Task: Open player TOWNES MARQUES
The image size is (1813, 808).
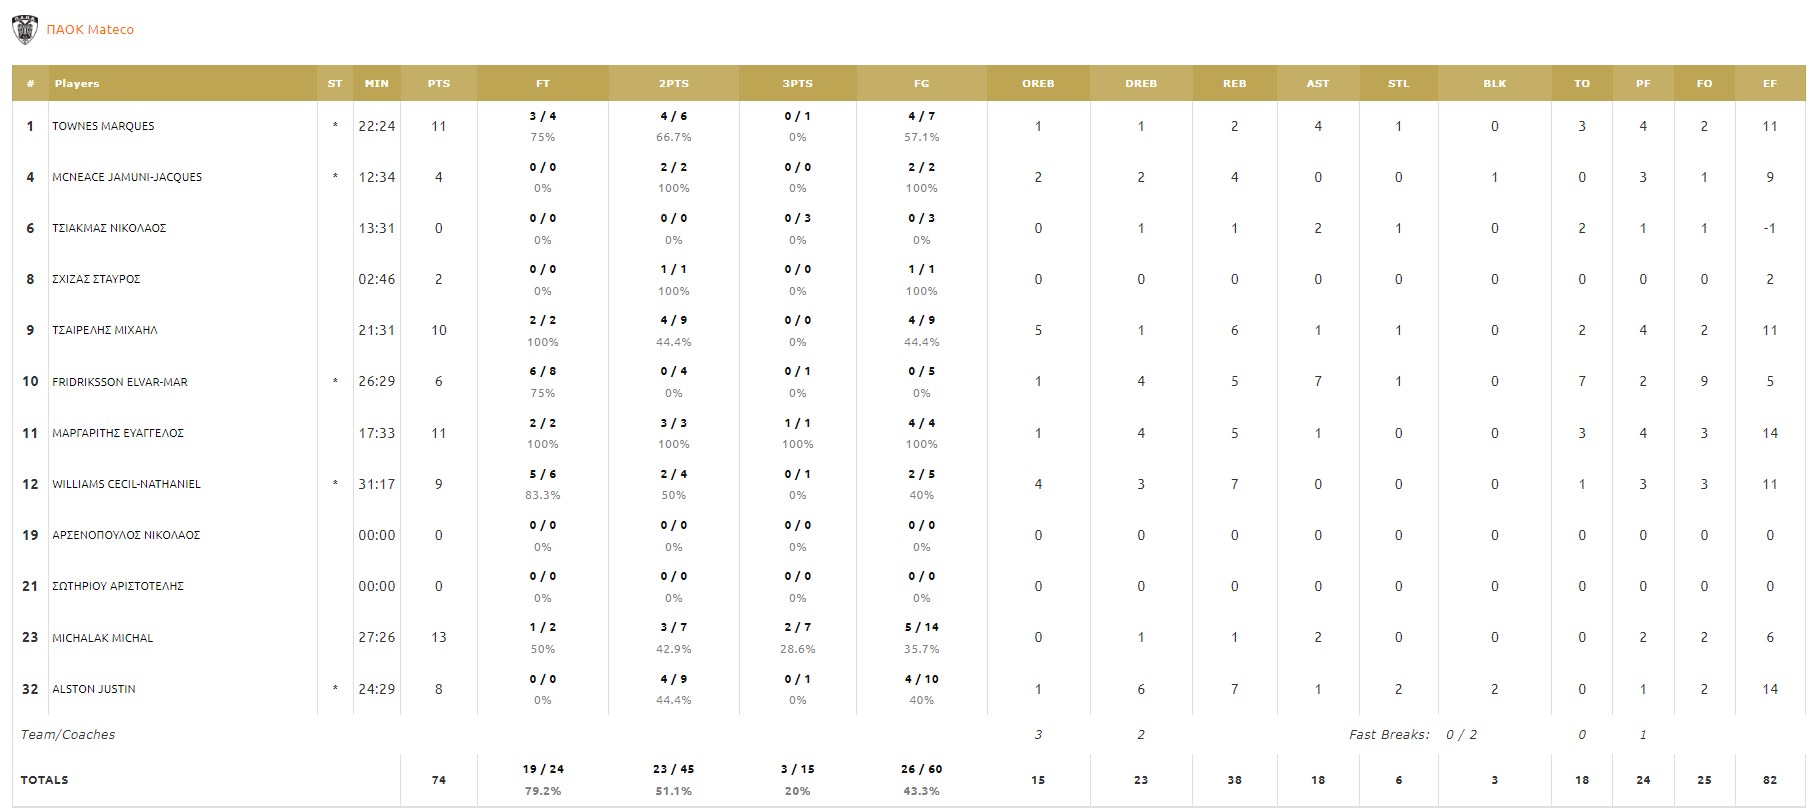Action: 103,127
